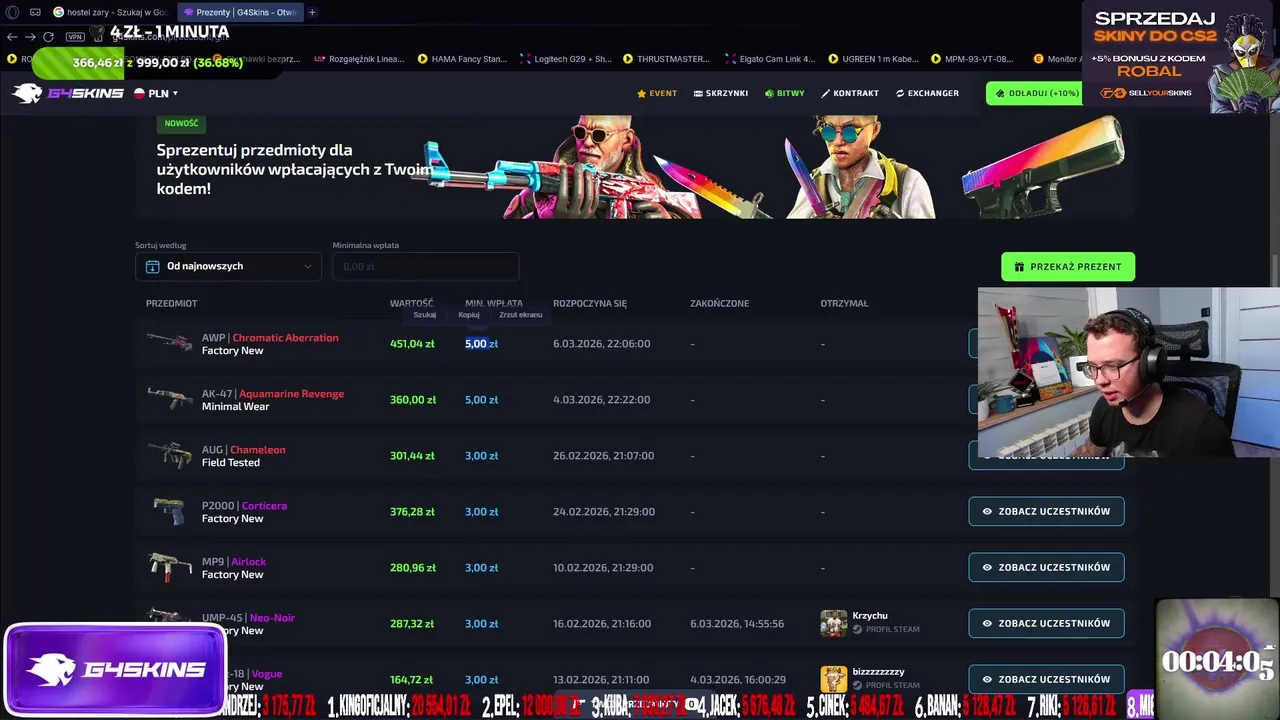
Task: Click the AK-47 weapon thumbnail
Action: coord(169,398)
